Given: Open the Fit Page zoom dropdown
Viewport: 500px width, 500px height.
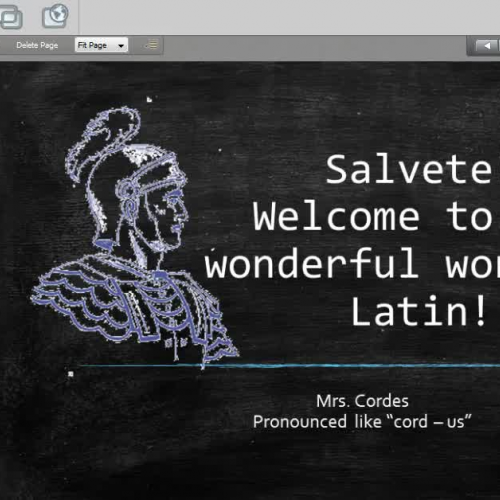Looking at the screenshot, I should click(101, 45).
